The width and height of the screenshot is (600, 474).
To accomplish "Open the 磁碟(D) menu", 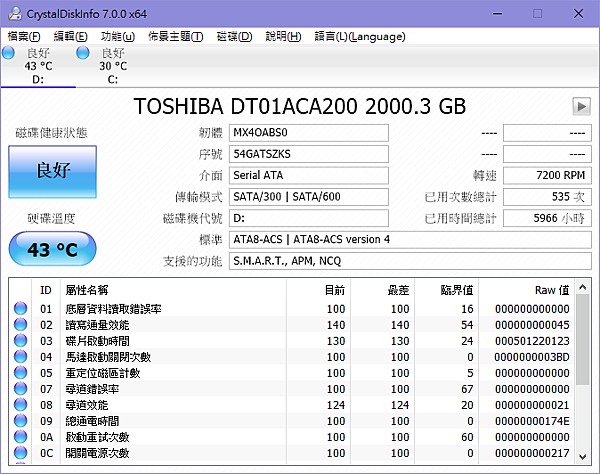I will pyautogui.click(x=234, y=37).
